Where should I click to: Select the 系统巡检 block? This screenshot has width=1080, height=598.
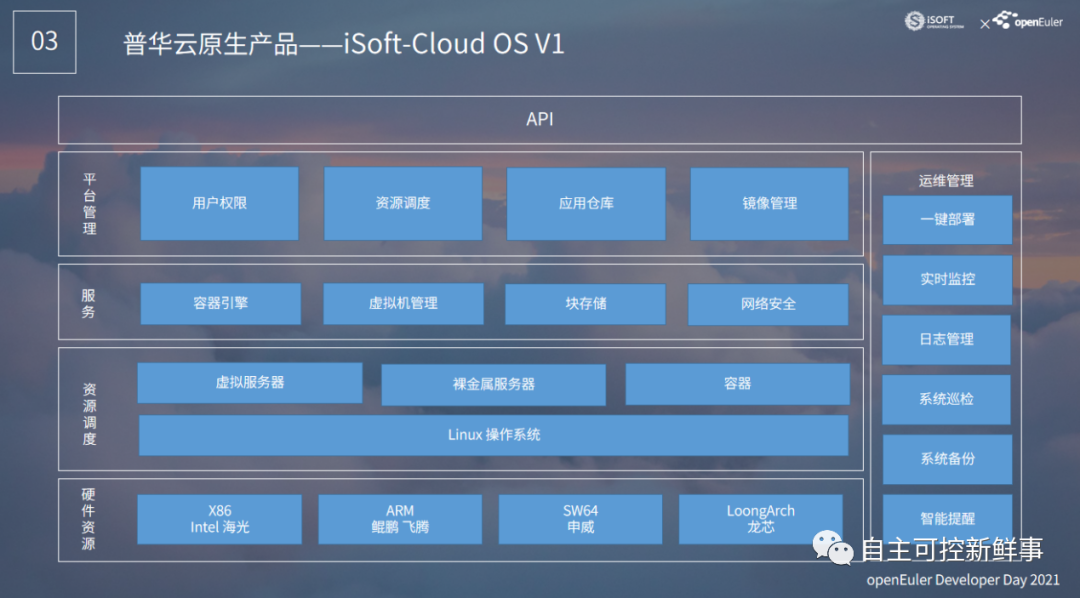pyautogui.click(x=946, y=400)
